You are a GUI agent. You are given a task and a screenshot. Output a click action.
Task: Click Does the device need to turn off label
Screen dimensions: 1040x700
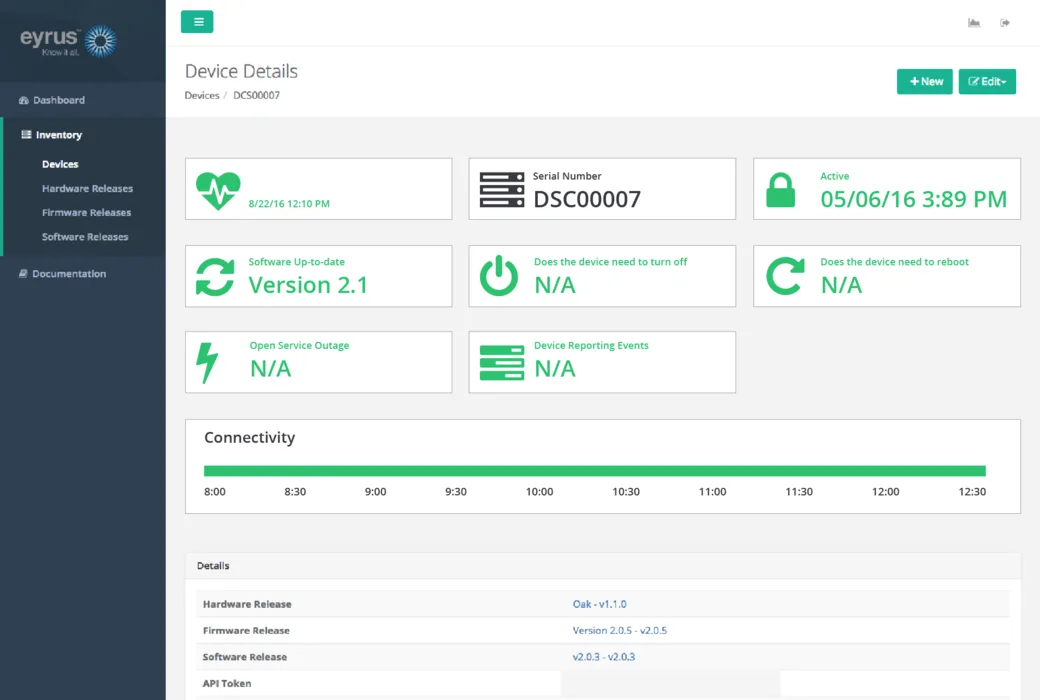point(610,262)
